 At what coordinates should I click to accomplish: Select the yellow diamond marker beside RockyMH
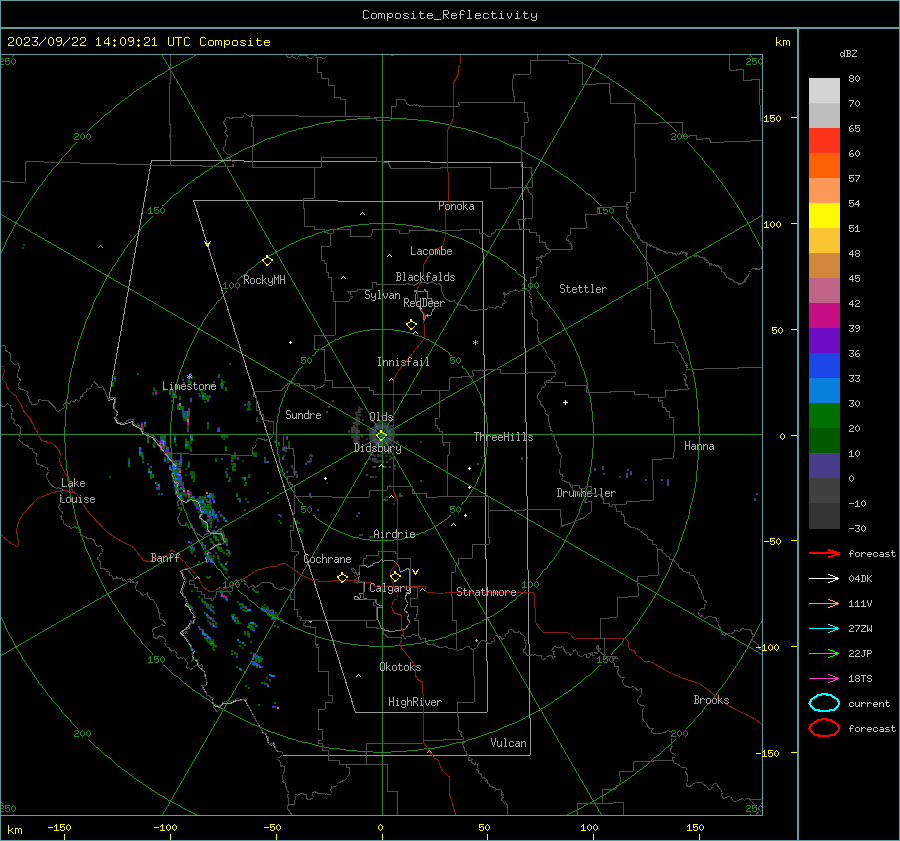pyautogui.click(x=267, y=261)
